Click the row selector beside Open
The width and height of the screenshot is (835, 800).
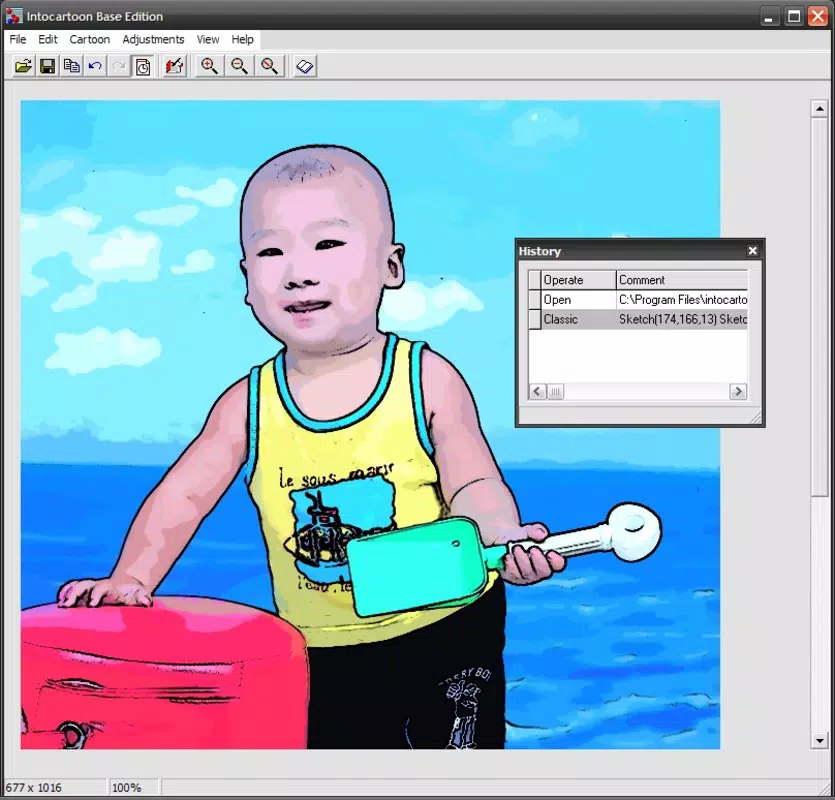[x=535, y=300]
